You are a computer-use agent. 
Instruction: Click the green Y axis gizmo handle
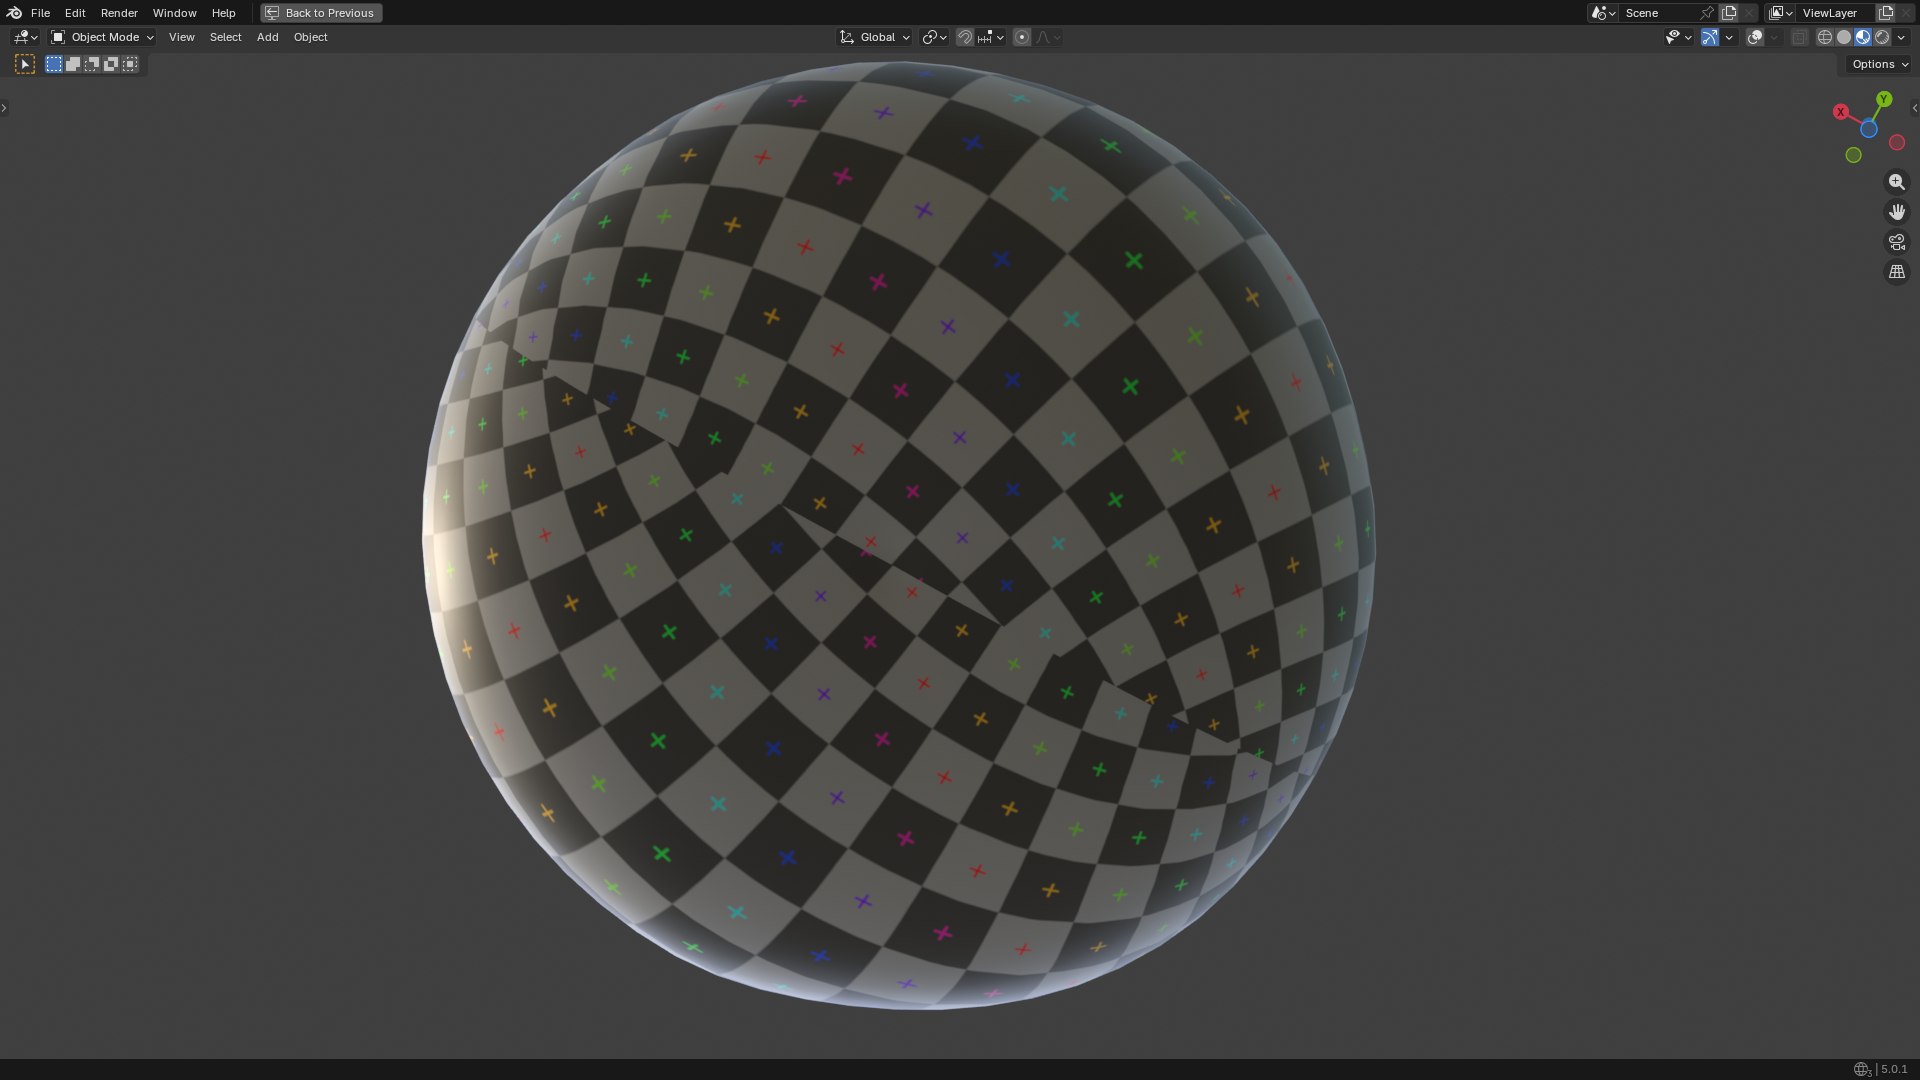(1884, 99)
